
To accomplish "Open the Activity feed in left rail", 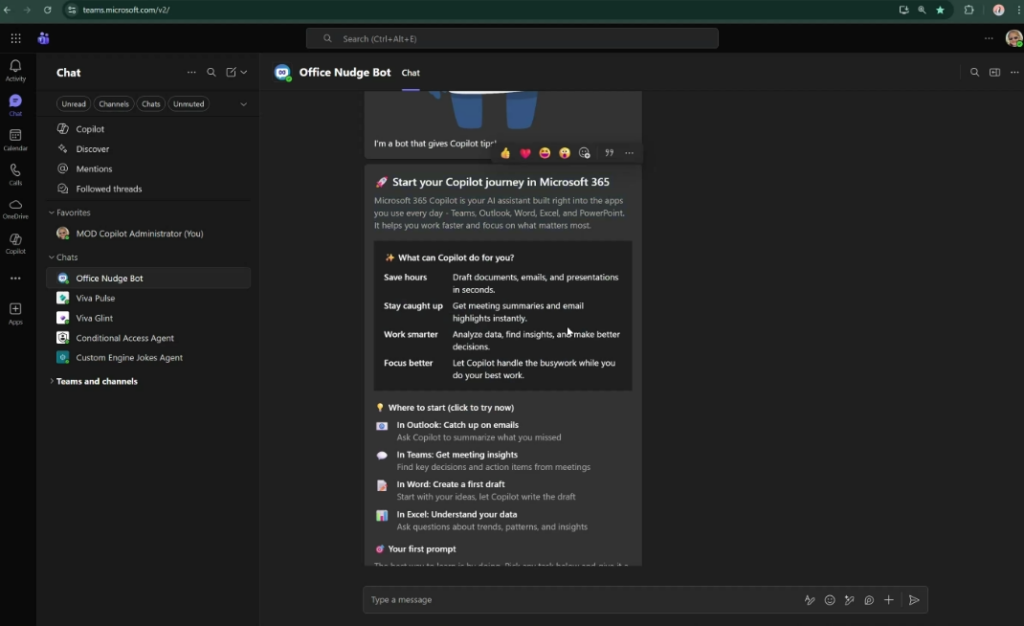I will [15, 69].
